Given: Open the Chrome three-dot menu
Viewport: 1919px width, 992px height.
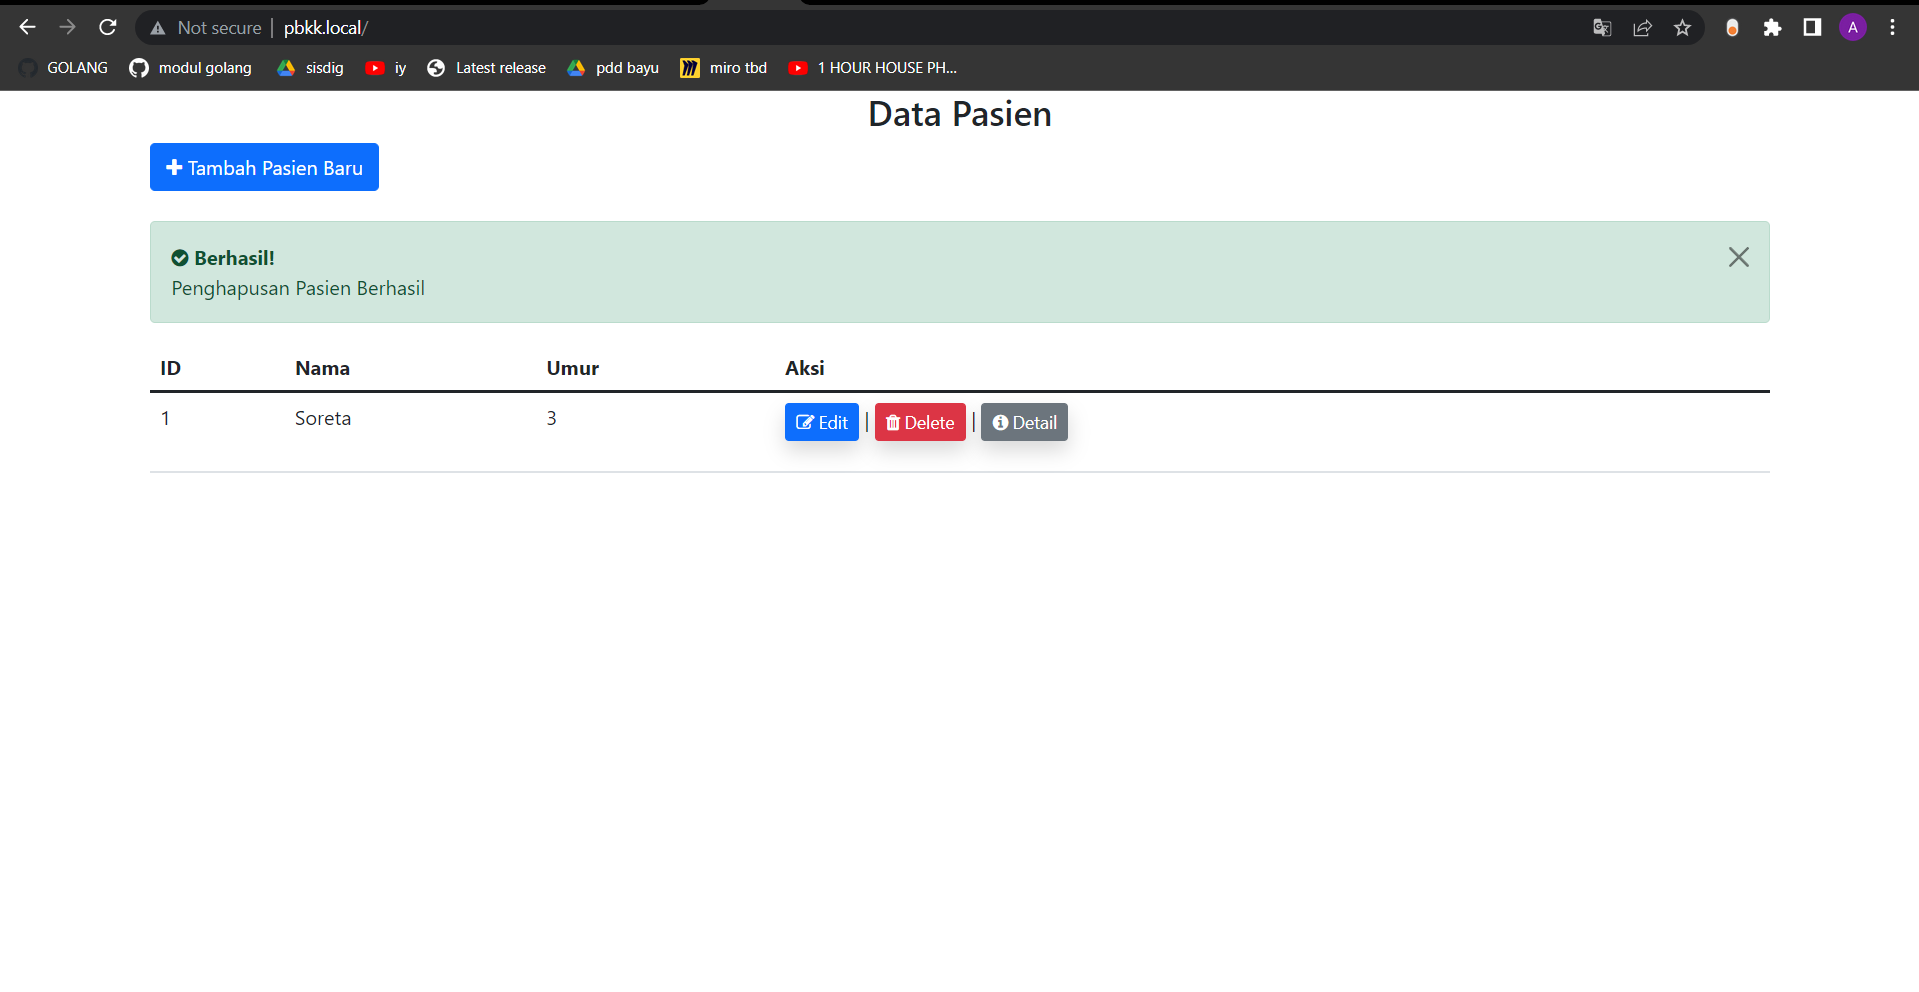Looking at the screenshot, I should click(1892, 27).
